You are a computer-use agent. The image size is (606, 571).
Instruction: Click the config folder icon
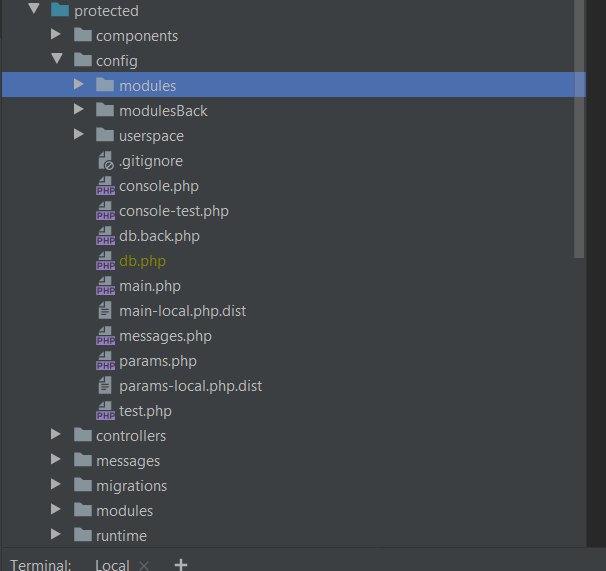click(83, 60)
